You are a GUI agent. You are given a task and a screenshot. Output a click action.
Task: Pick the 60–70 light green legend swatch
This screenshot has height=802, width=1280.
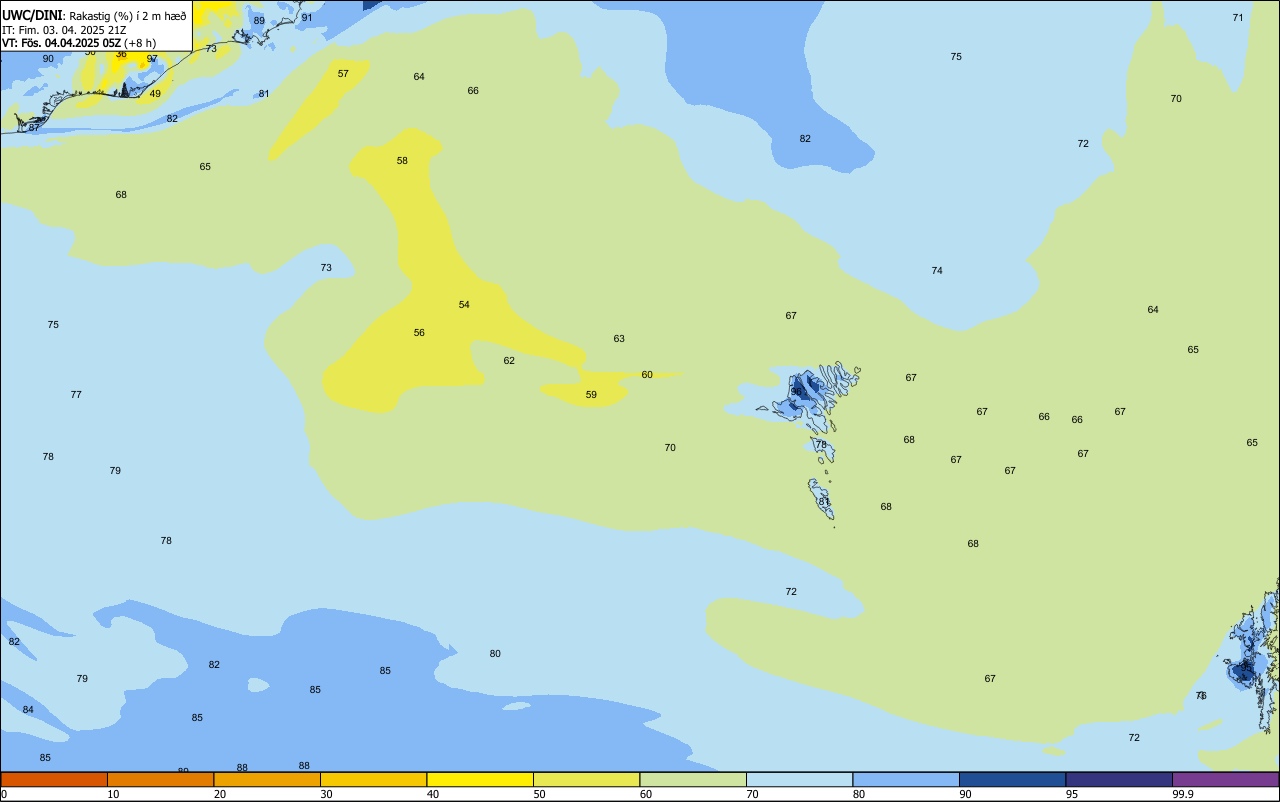click(x=693, y=779)
